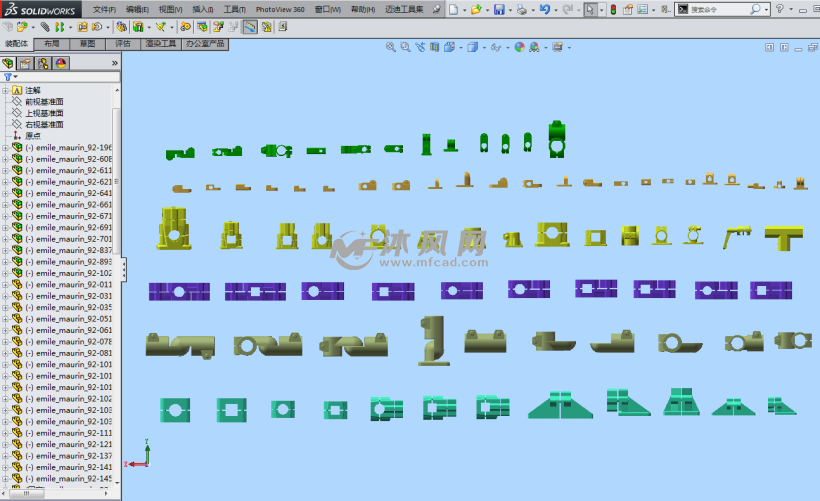This screenshot has width=820, height=501.
Task: Select the 前视基准面 front plane item
Action: tap(44, 101)
